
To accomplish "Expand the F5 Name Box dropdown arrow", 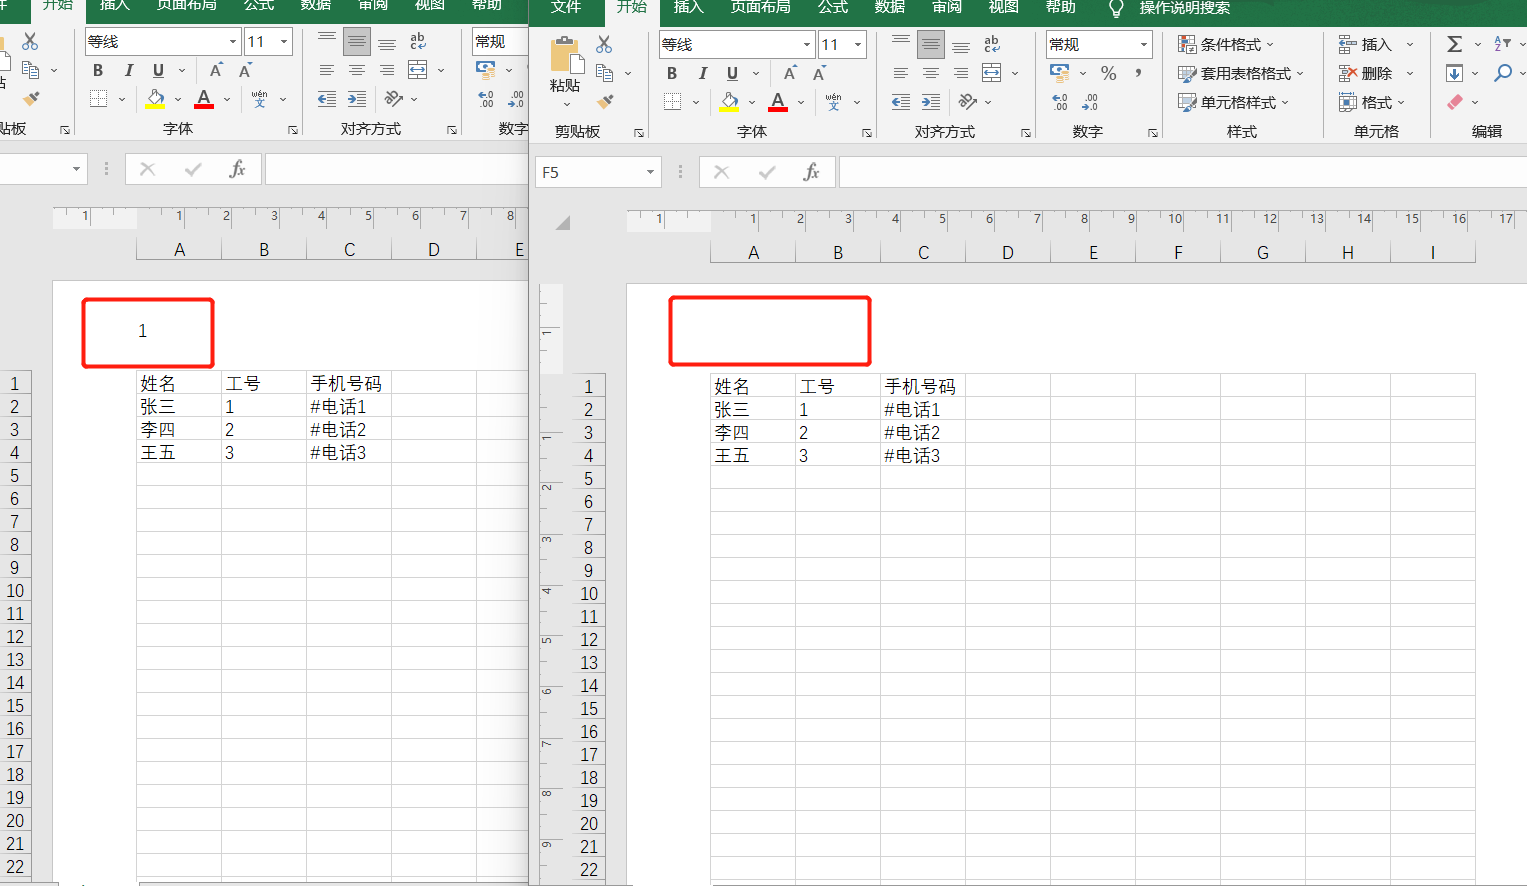I will click(x=650, y=172).
